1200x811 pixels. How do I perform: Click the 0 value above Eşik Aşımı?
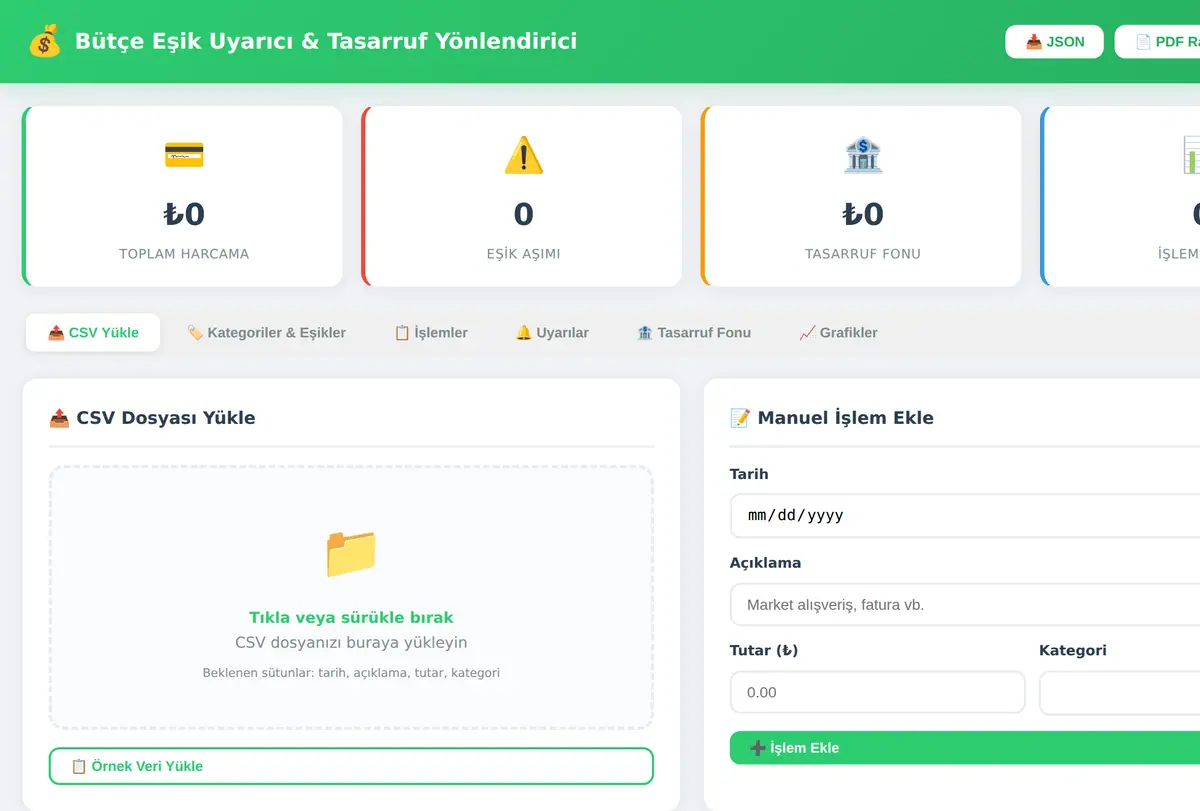[523, 214]
